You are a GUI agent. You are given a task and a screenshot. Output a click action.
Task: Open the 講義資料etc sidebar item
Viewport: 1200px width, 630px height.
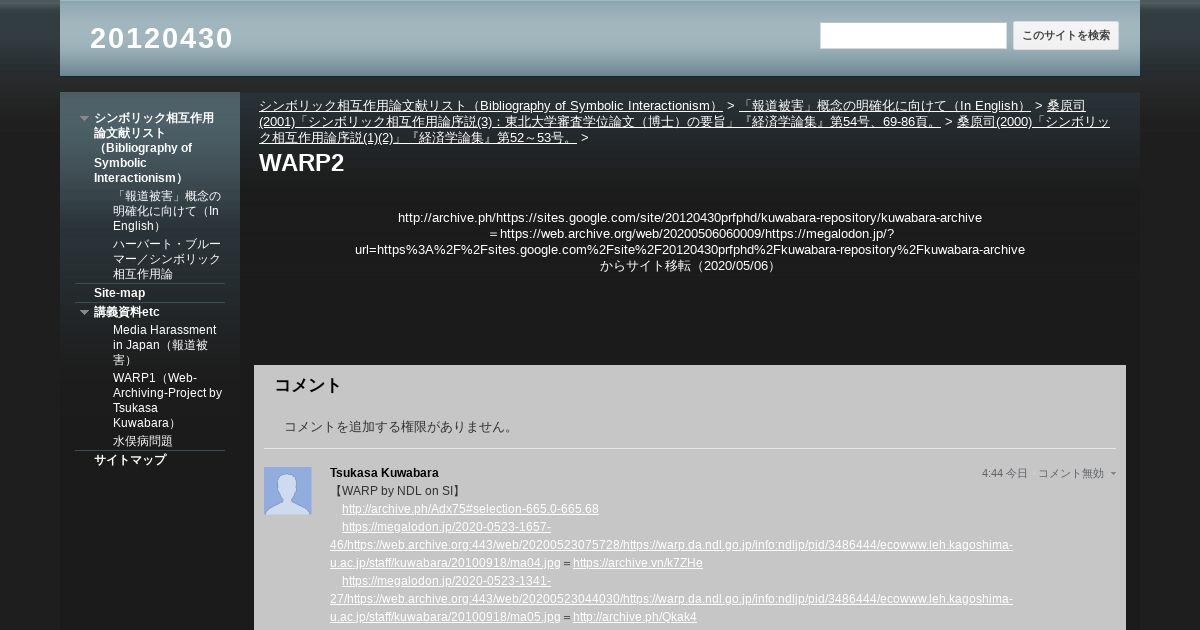tap(127, 312)
